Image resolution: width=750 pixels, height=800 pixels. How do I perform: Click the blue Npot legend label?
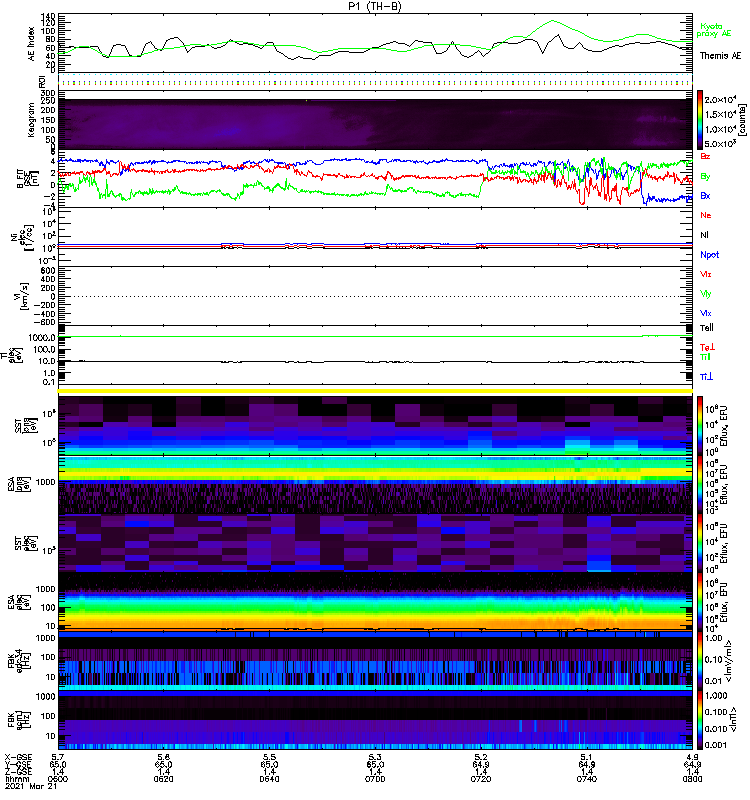(710, 255)
